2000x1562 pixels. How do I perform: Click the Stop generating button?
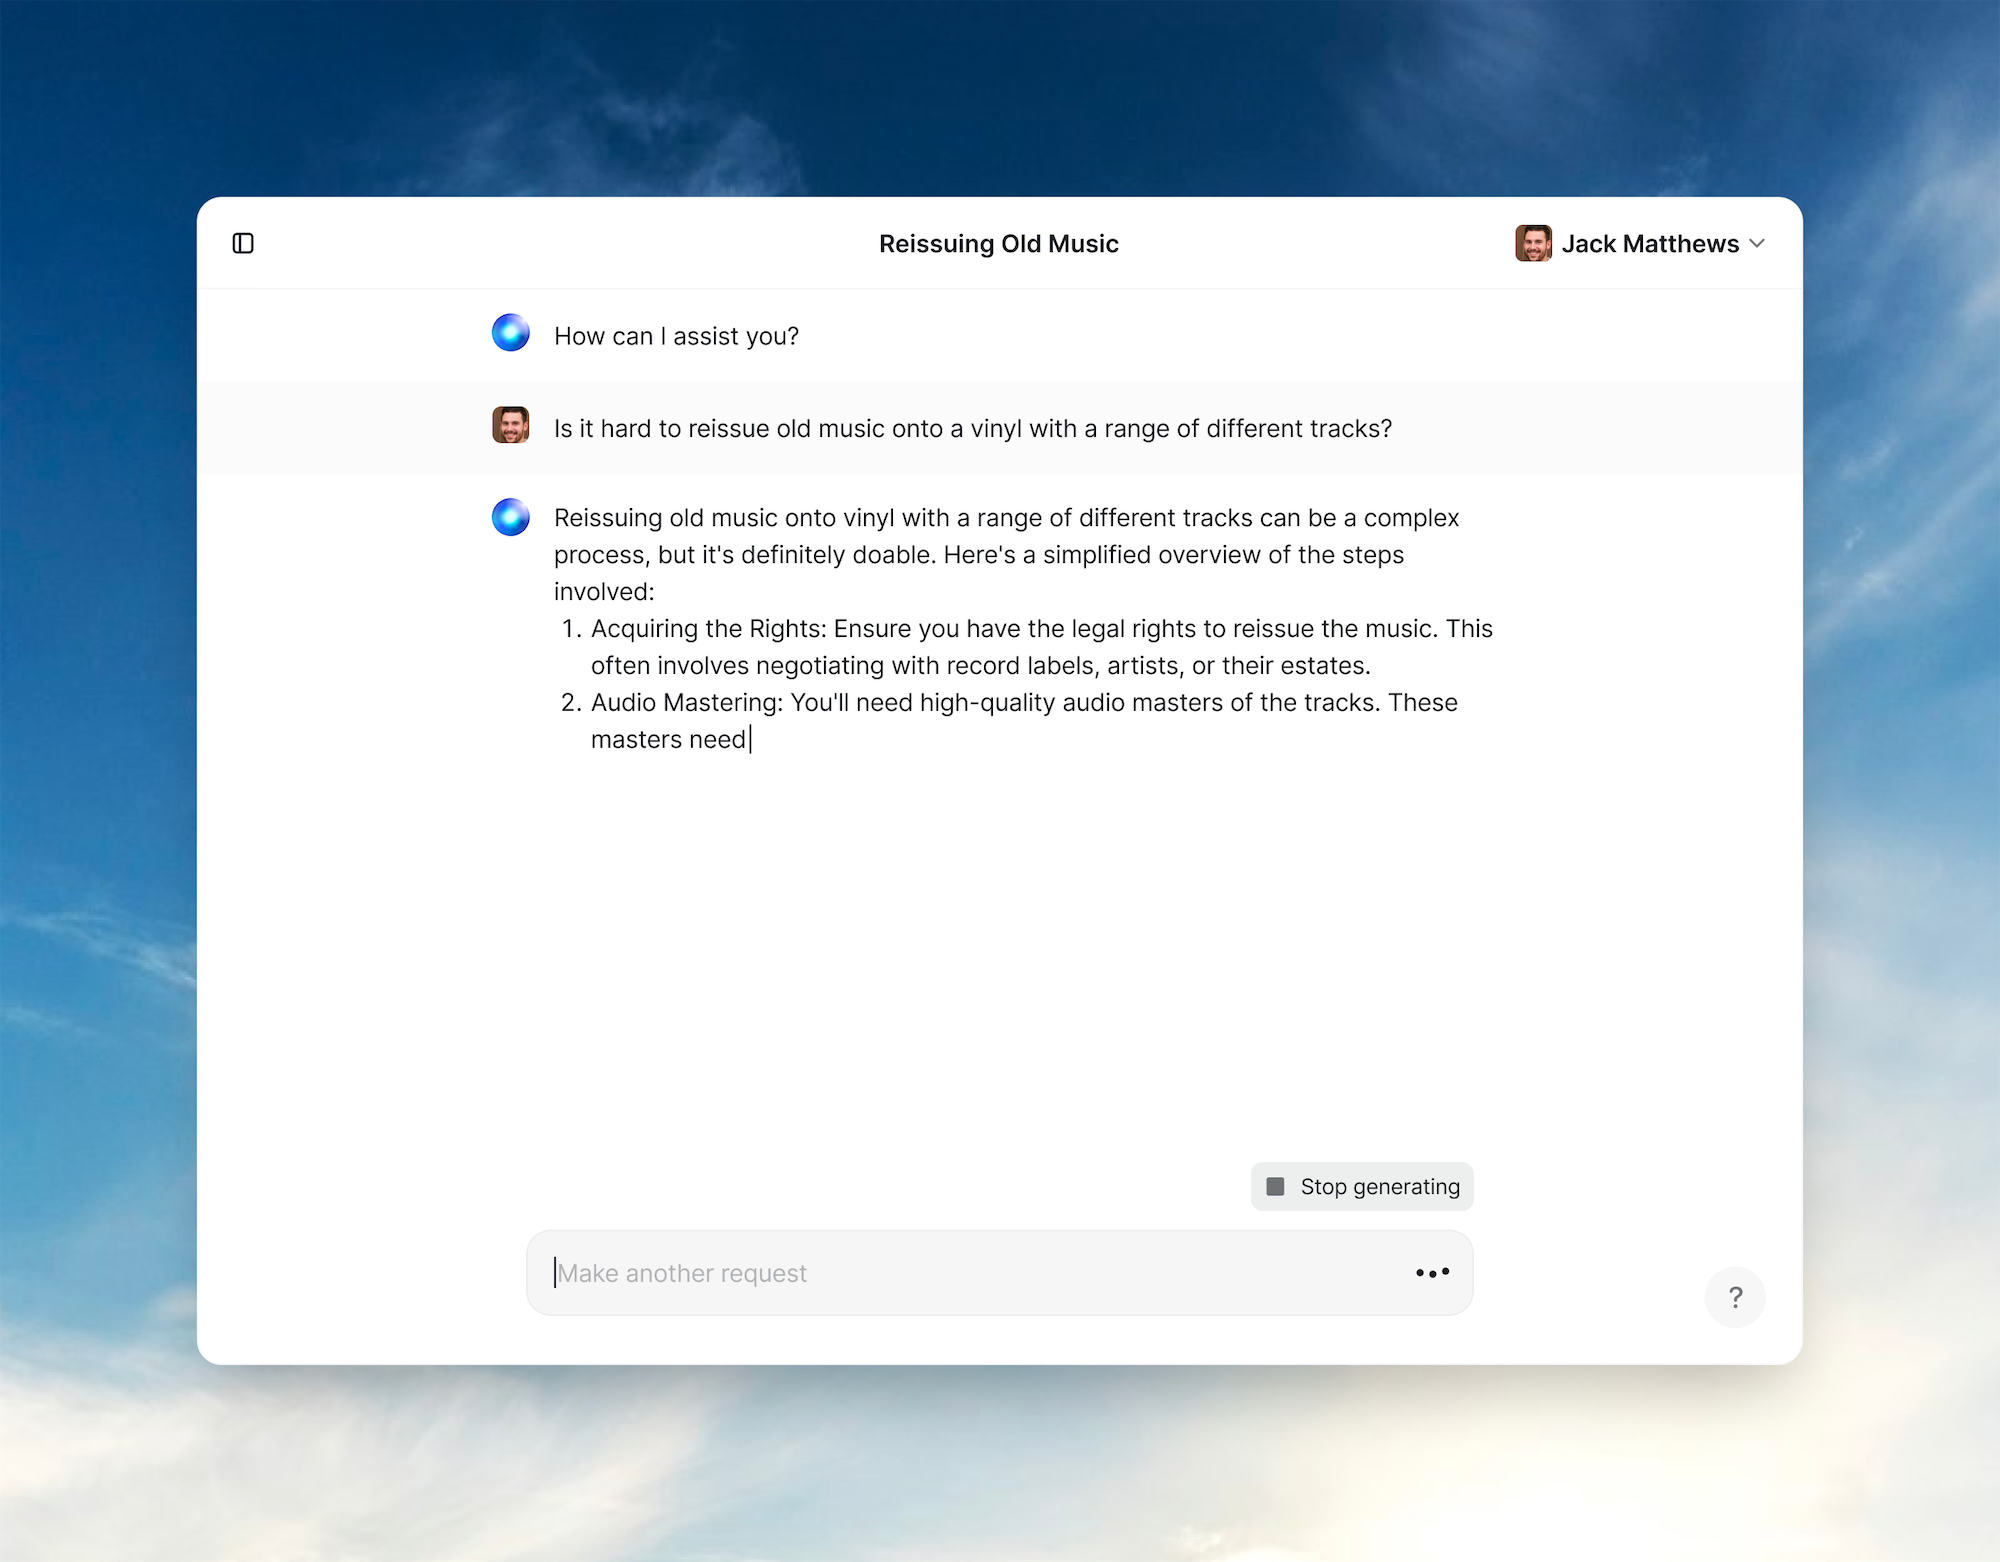[x=1361, y=1186]
